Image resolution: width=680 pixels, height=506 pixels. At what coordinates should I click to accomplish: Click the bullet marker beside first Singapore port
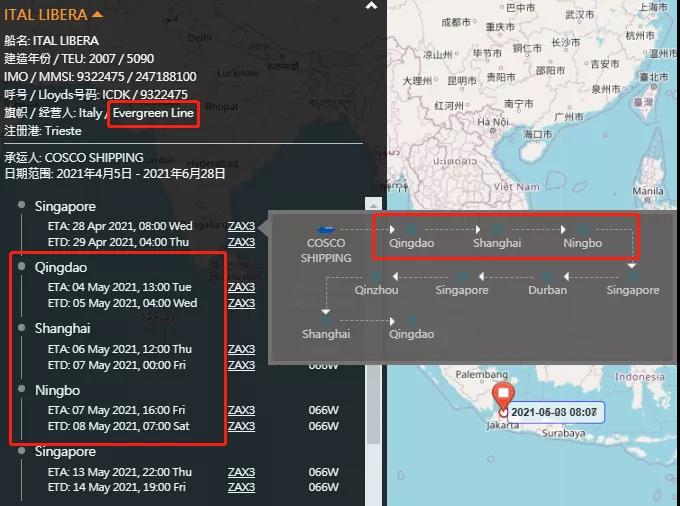pos(21,206)
